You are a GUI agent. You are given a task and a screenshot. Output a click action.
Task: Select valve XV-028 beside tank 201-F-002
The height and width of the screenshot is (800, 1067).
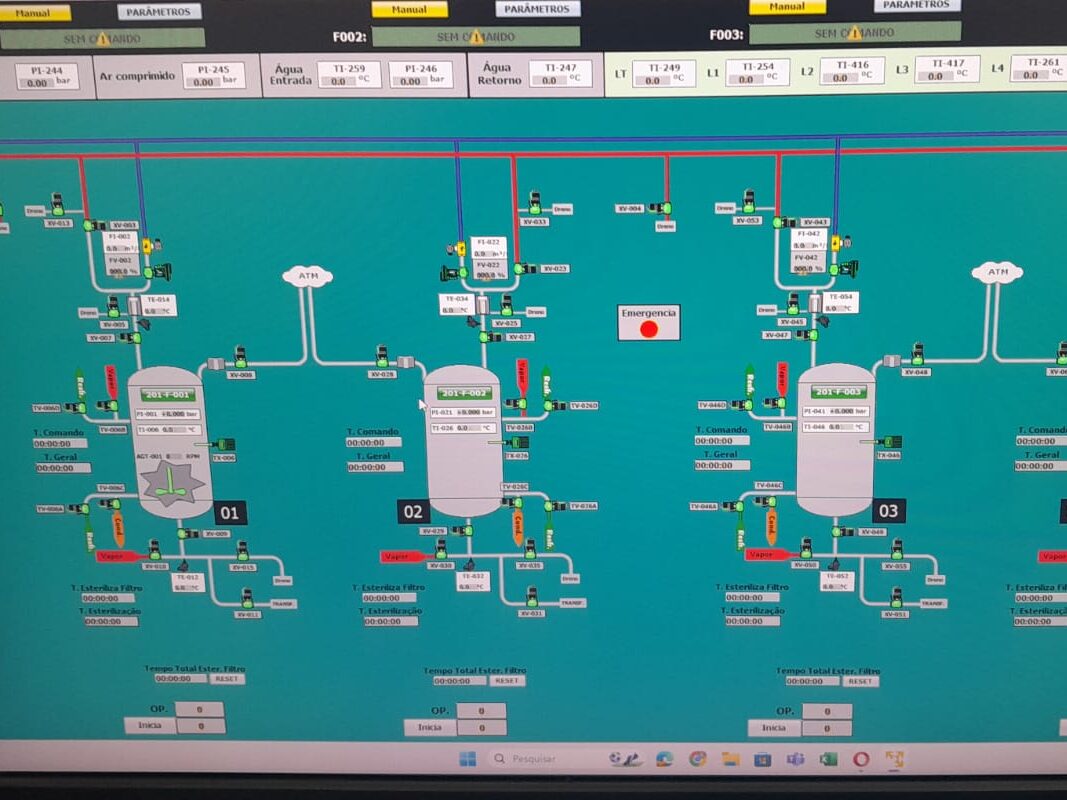tap(382, 358)
